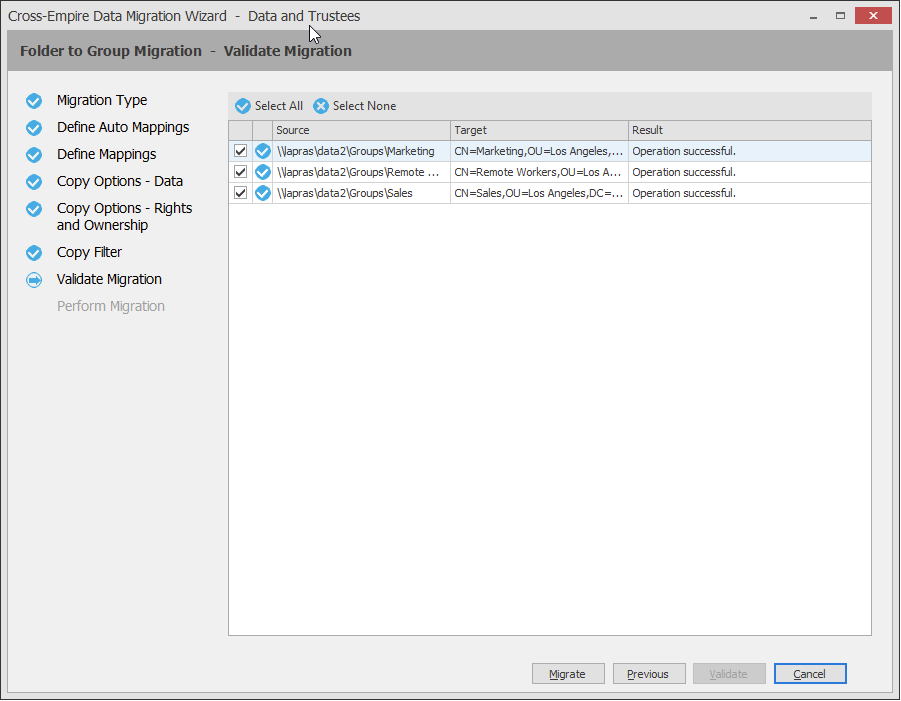Cancel the migration wizard

(810, 674)
